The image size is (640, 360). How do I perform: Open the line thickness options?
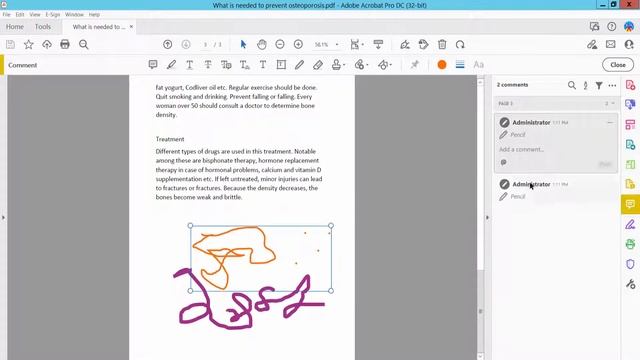pos(460,64)
